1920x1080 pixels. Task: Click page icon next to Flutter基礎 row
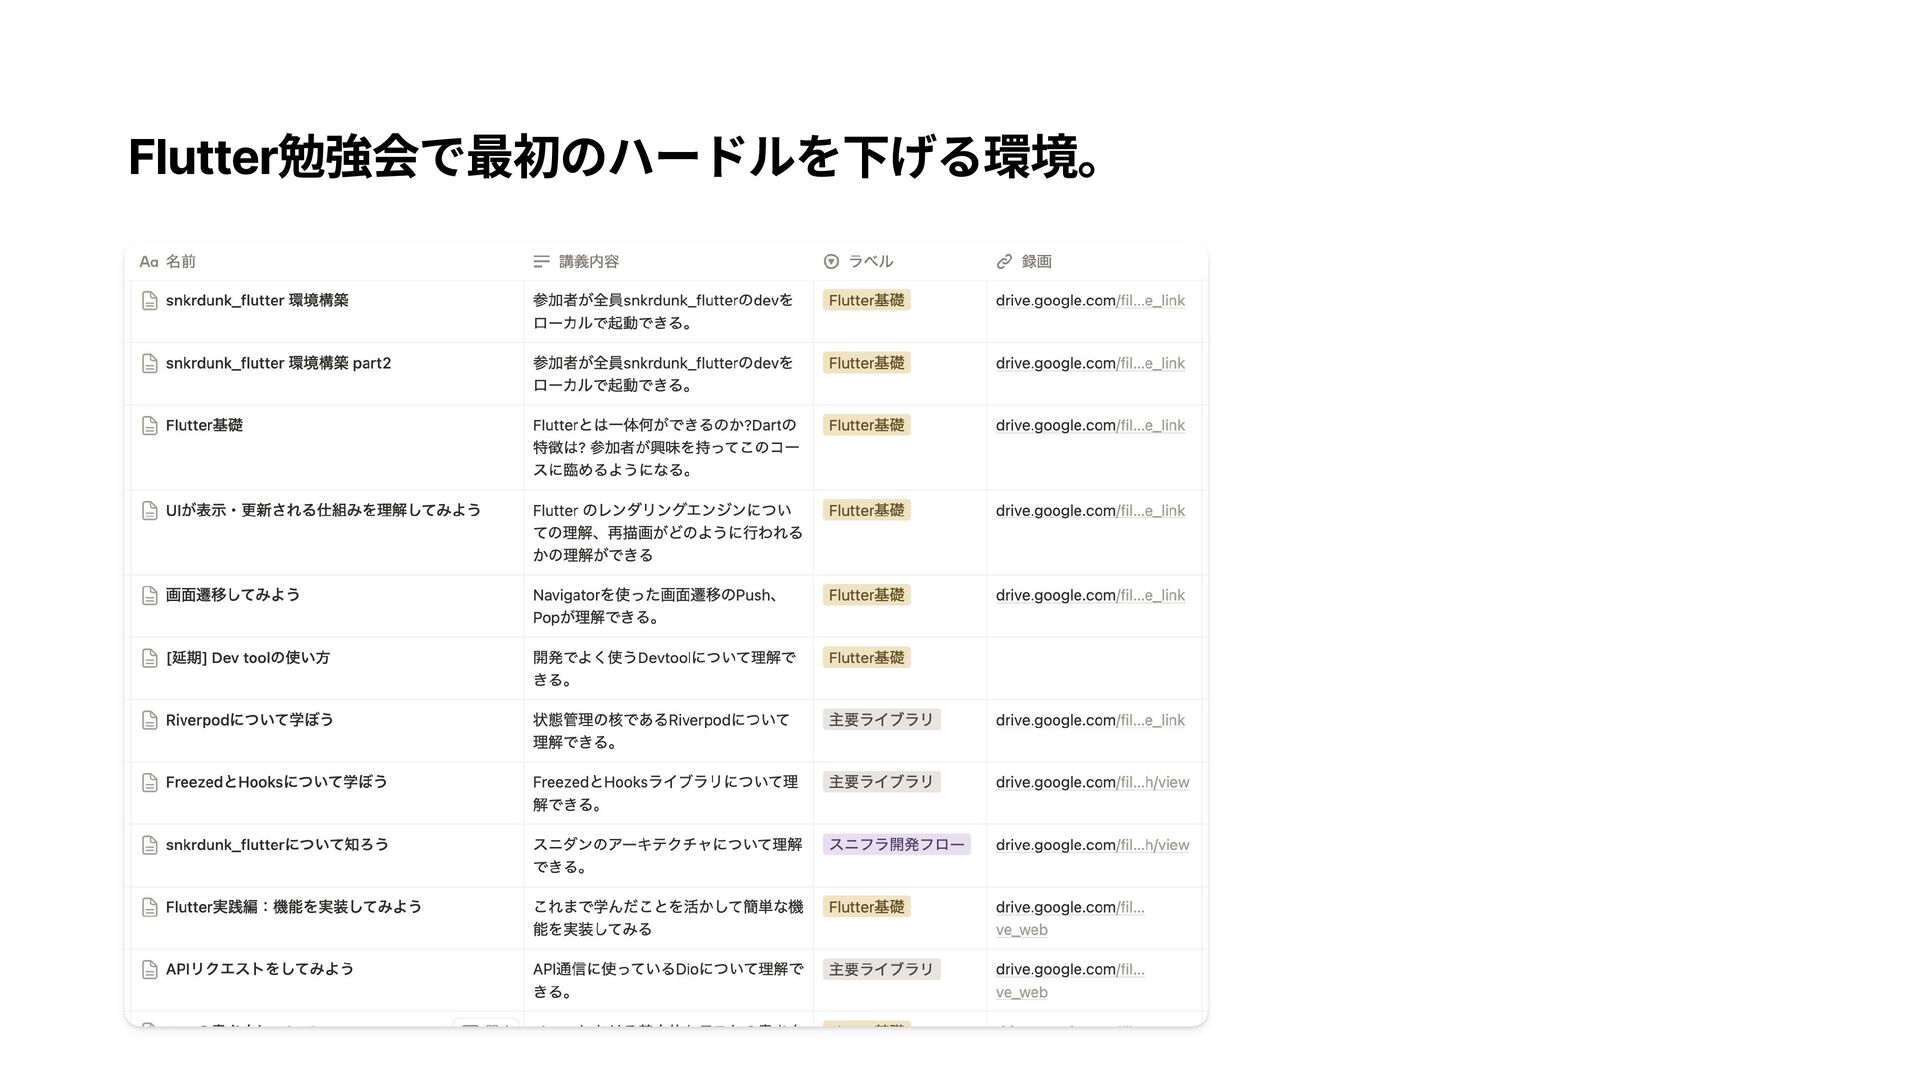coord(150,426)
